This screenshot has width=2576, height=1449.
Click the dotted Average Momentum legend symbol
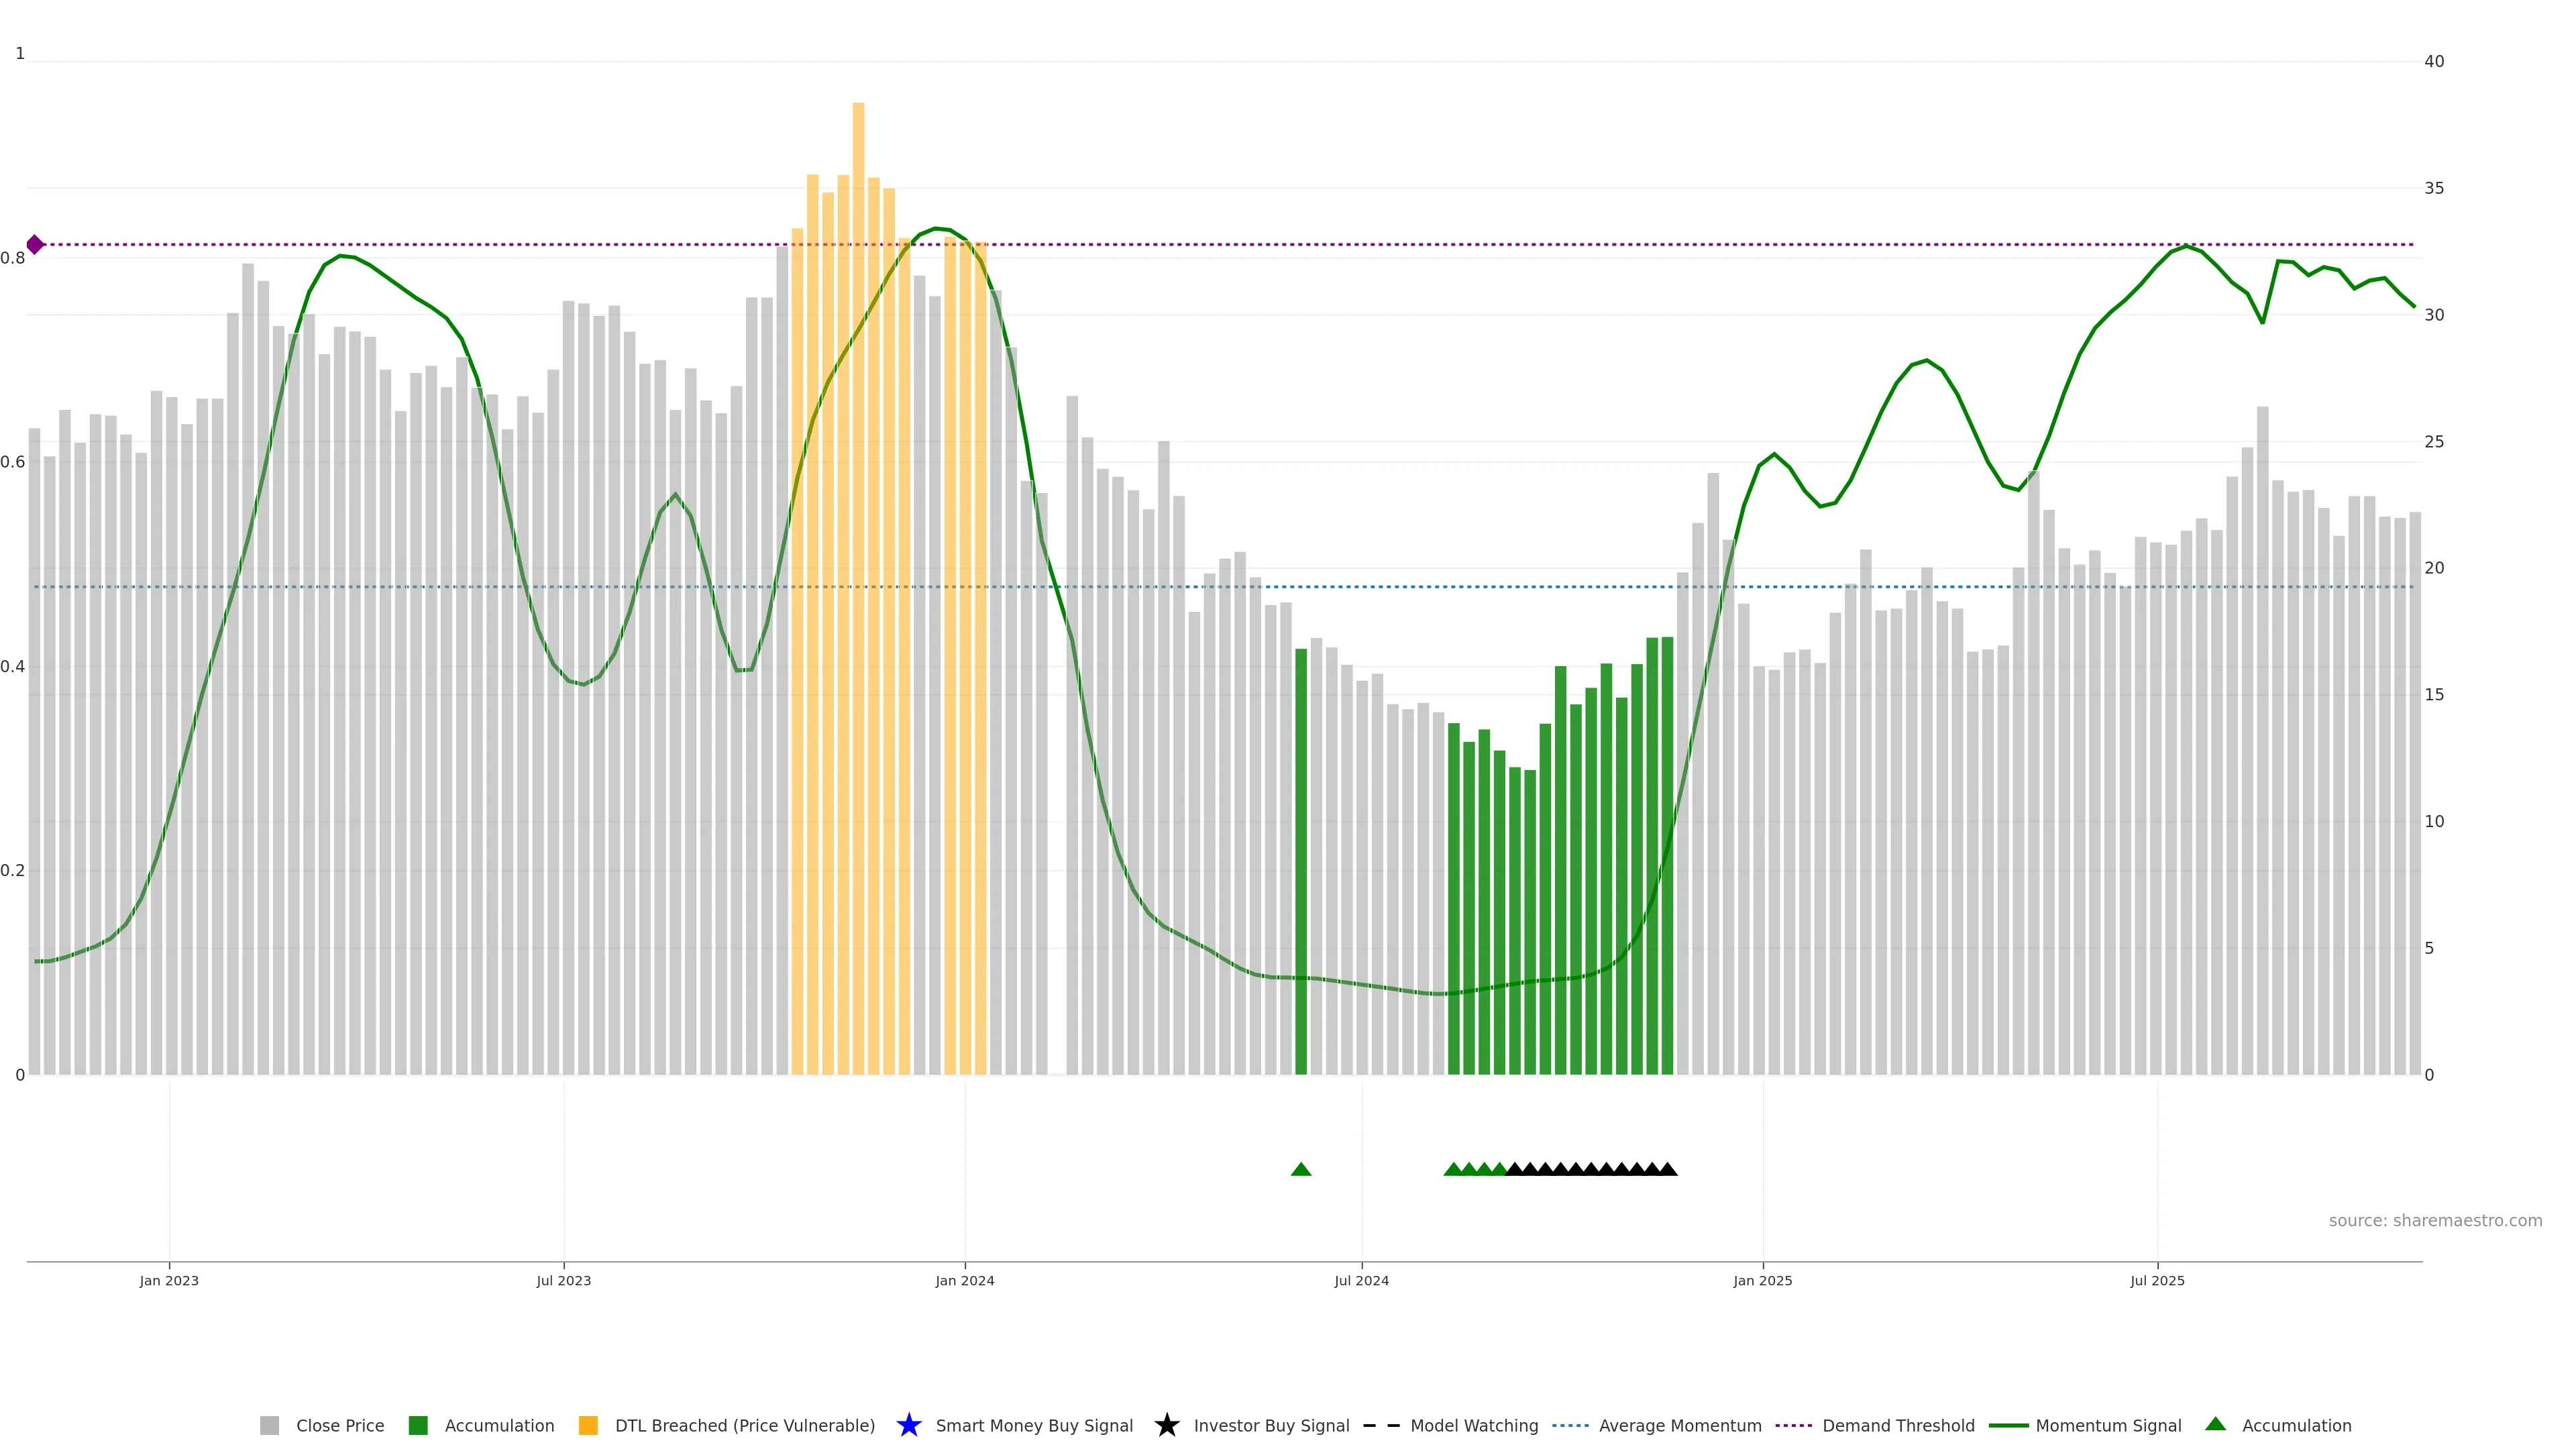pyautogui.click(x=1570, y=1425)
